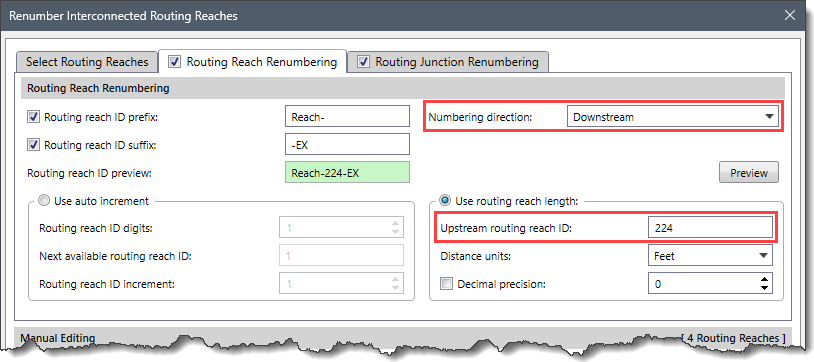
Task: Open the Routing Reach Renumbering tab
Action: (253, 62)
